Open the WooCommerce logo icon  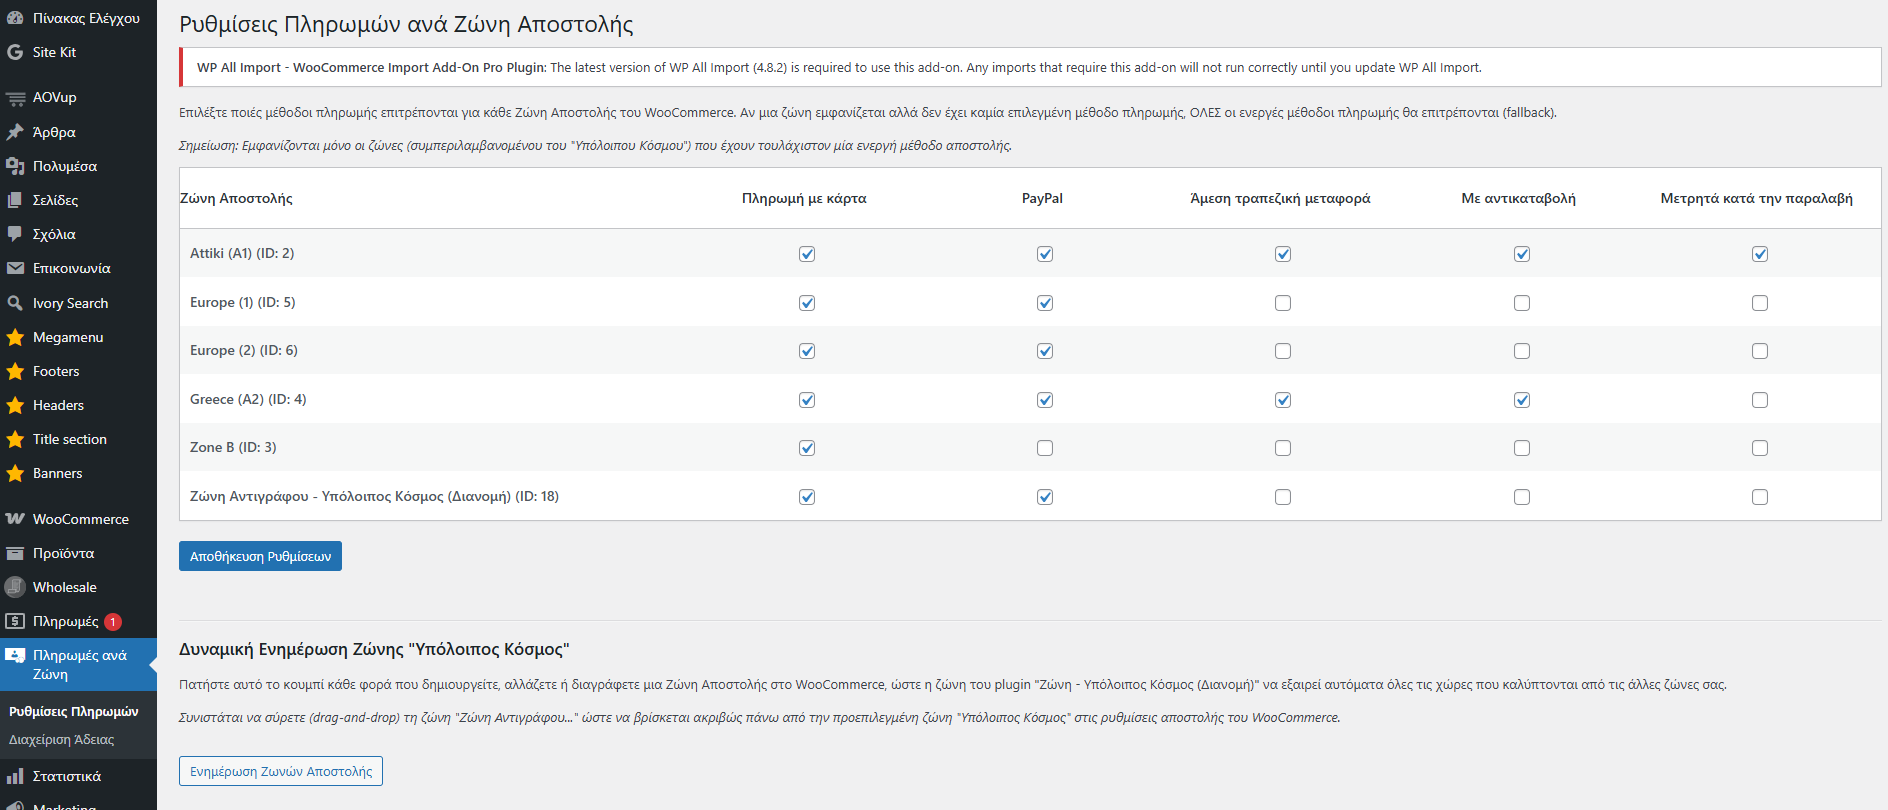pyautogui.click(x=15, y=519)
